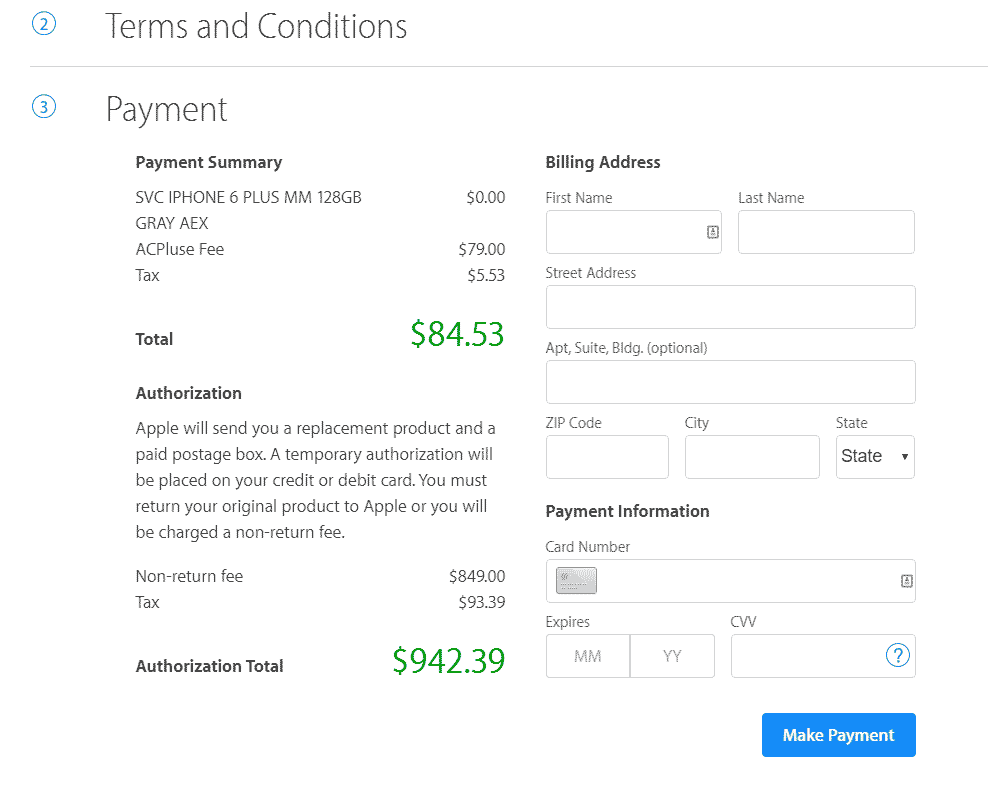Focus the First Name input field
Screen dimensions: 988x800
click(x=625, y=232)
